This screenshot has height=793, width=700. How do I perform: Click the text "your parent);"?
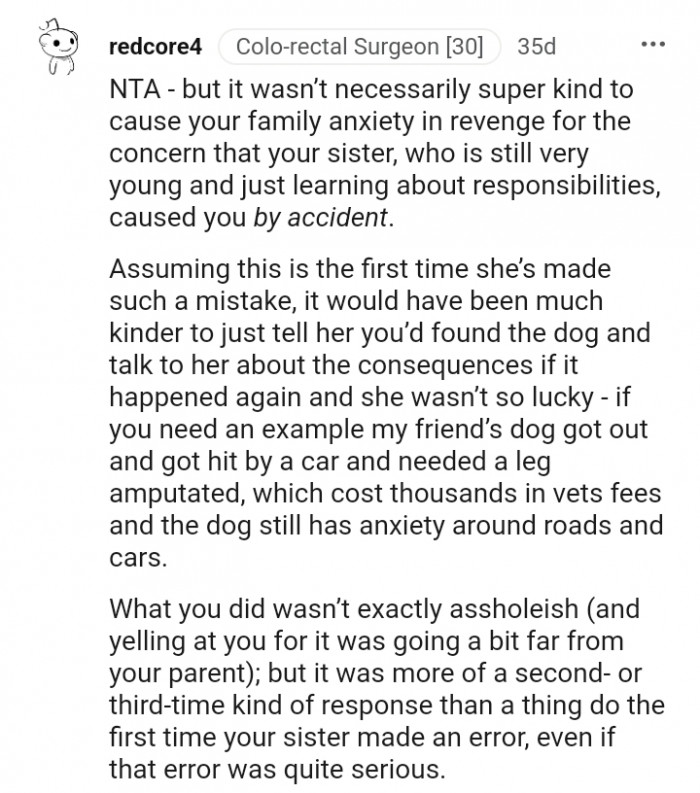[x=171, y=673]
